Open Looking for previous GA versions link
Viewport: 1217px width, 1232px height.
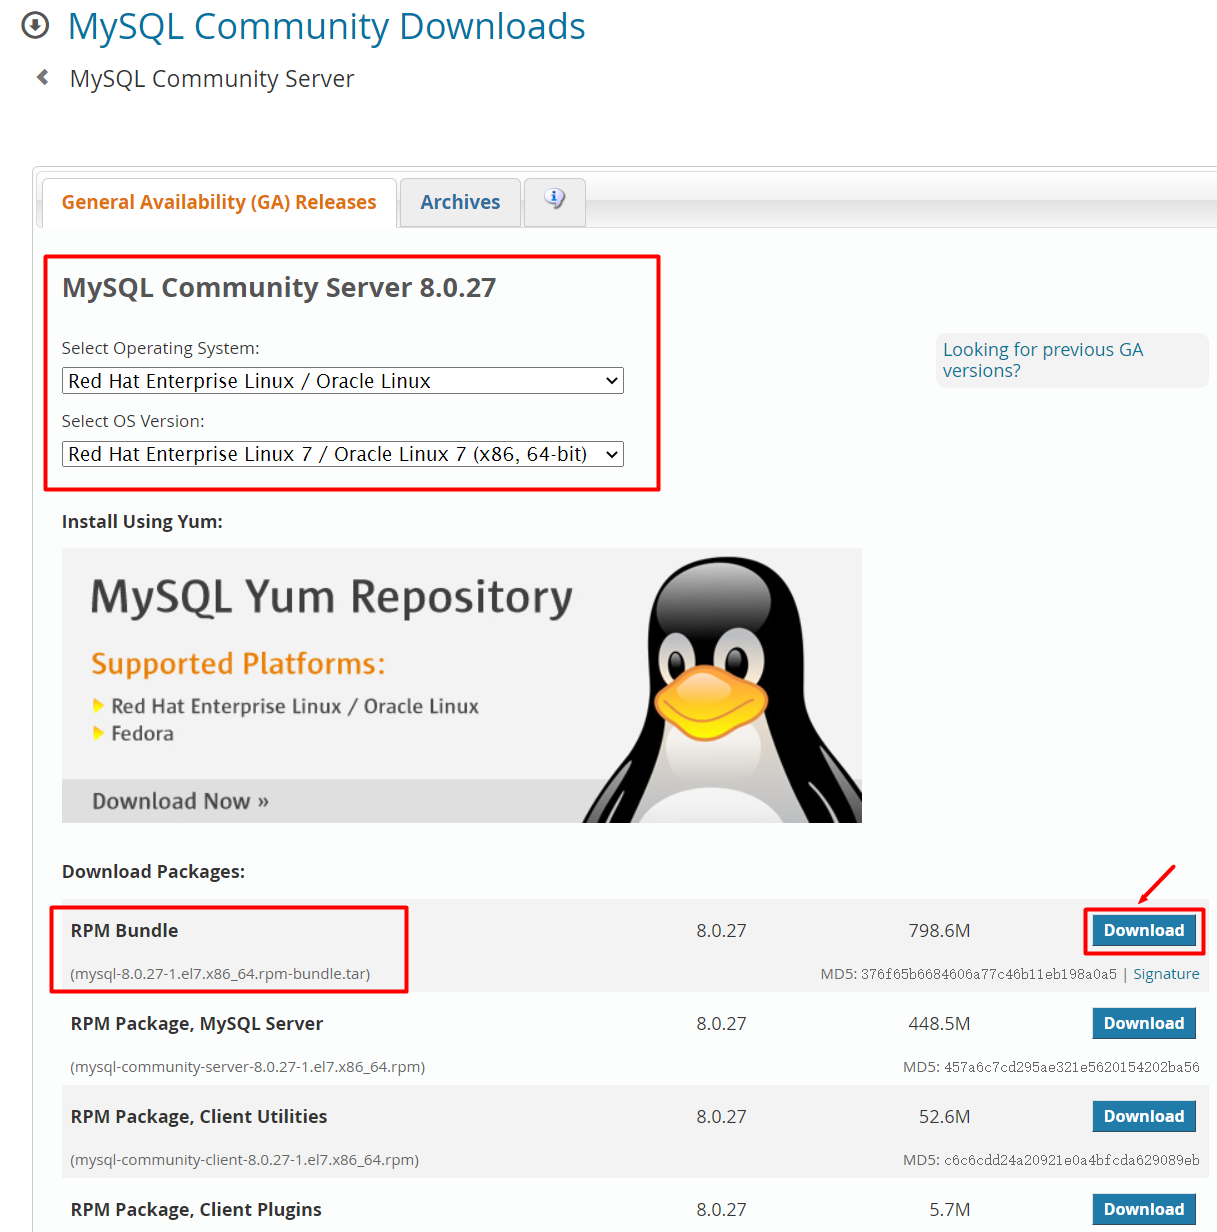point(1043,360)
